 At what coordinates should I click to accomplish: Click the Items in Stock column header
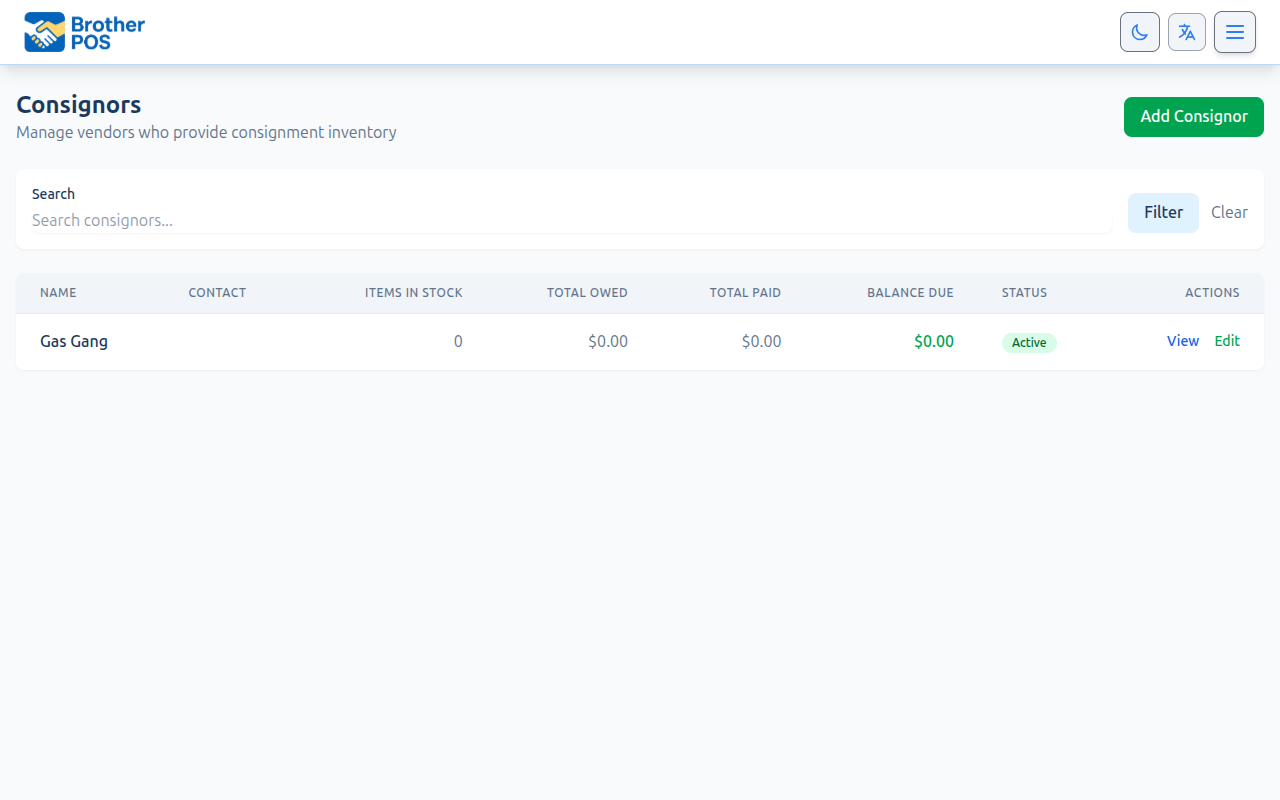point(413,293)
